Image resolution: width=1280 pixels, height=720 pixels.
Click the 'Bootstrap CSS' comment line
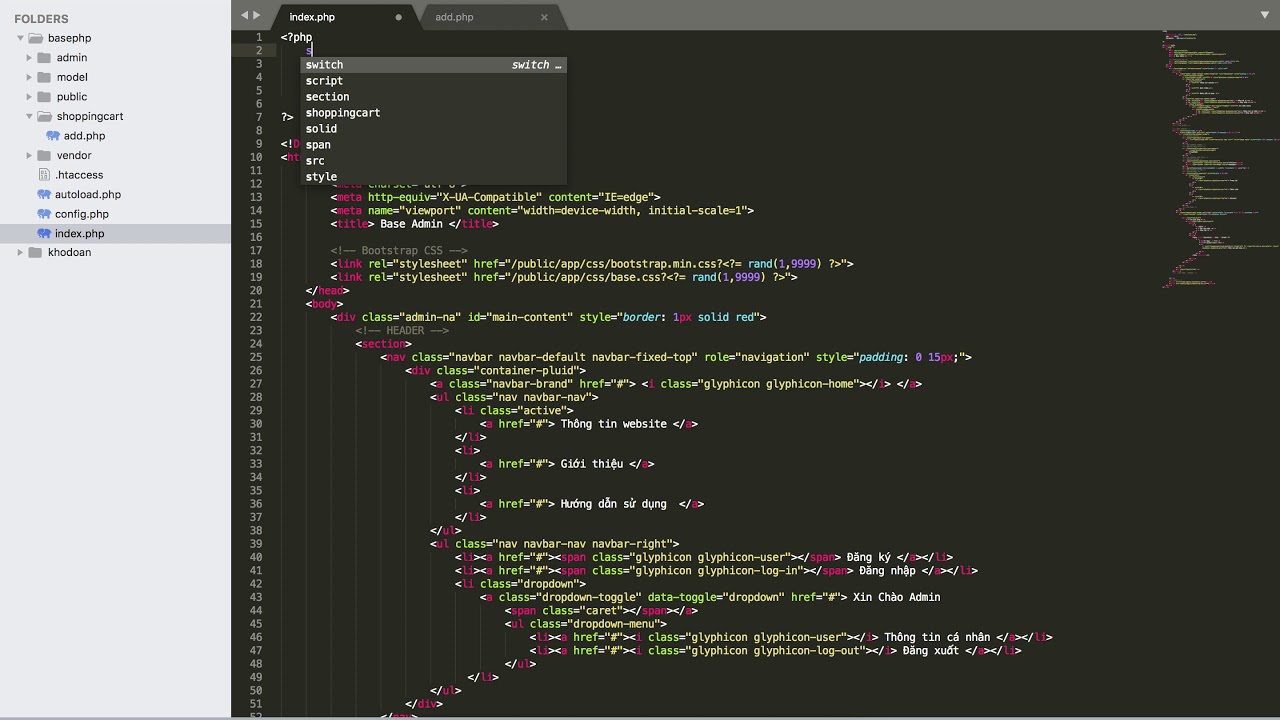pyautogui.click(x=399, y=251)
